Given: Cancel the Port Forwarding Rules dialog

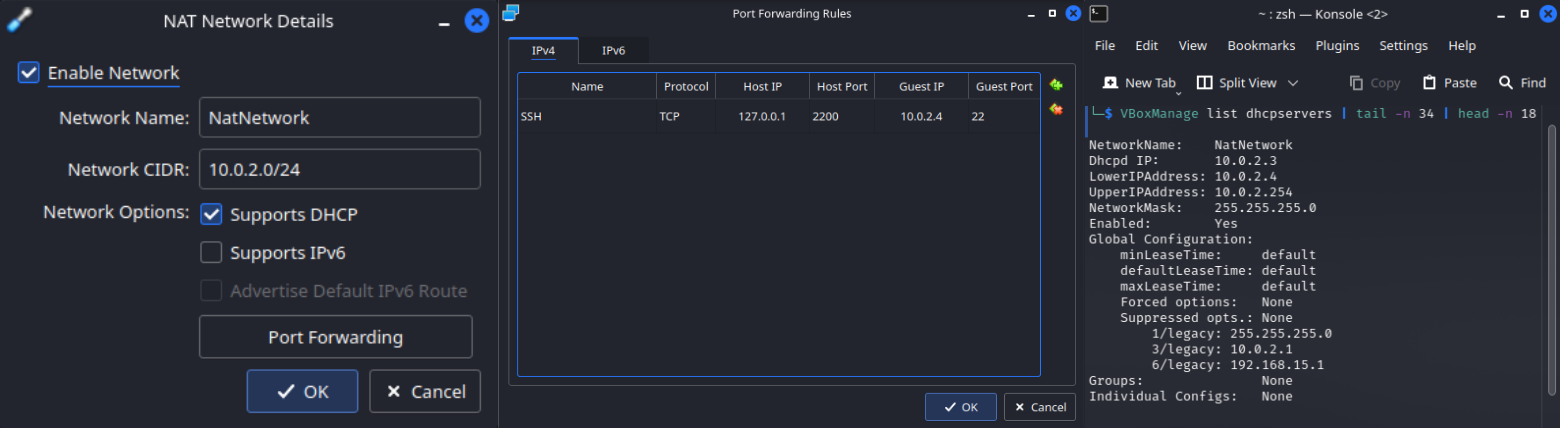Looking at the screenshot, I should coord(1040,407).
